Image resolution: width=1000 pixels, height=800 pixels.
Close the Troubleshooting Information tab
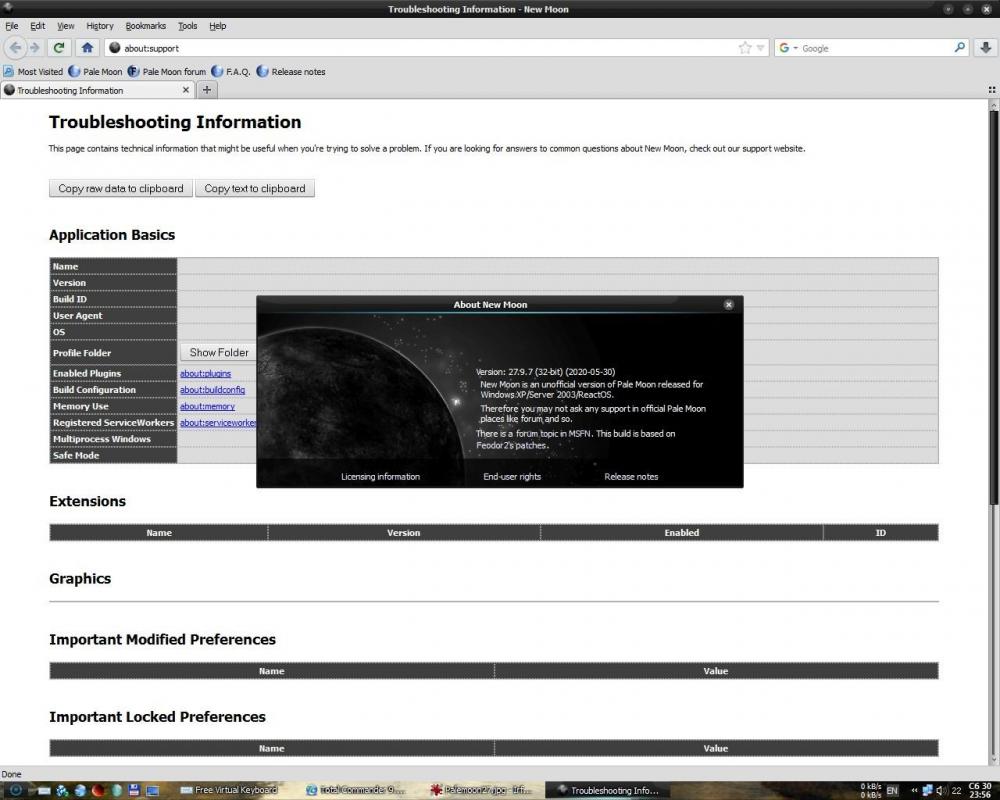pyautogui.click(x=186, y=90)
